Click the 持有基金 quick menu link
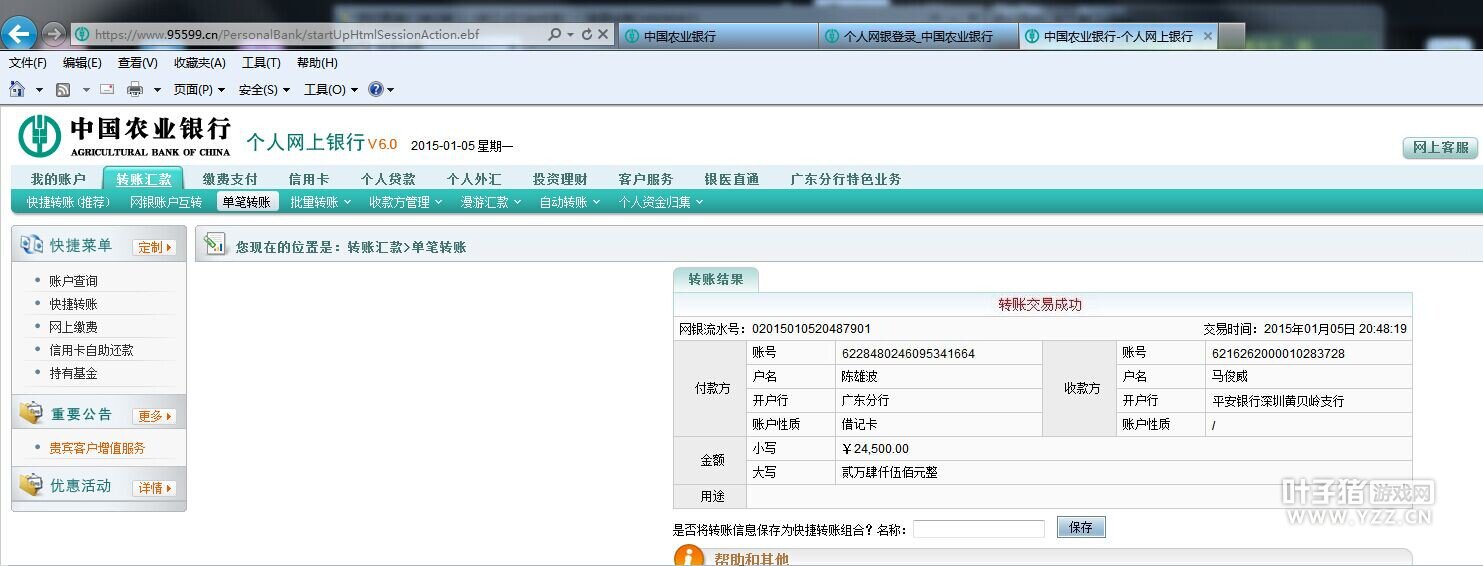This screenshot has height=566, width=1483. [x=74, y=373]
